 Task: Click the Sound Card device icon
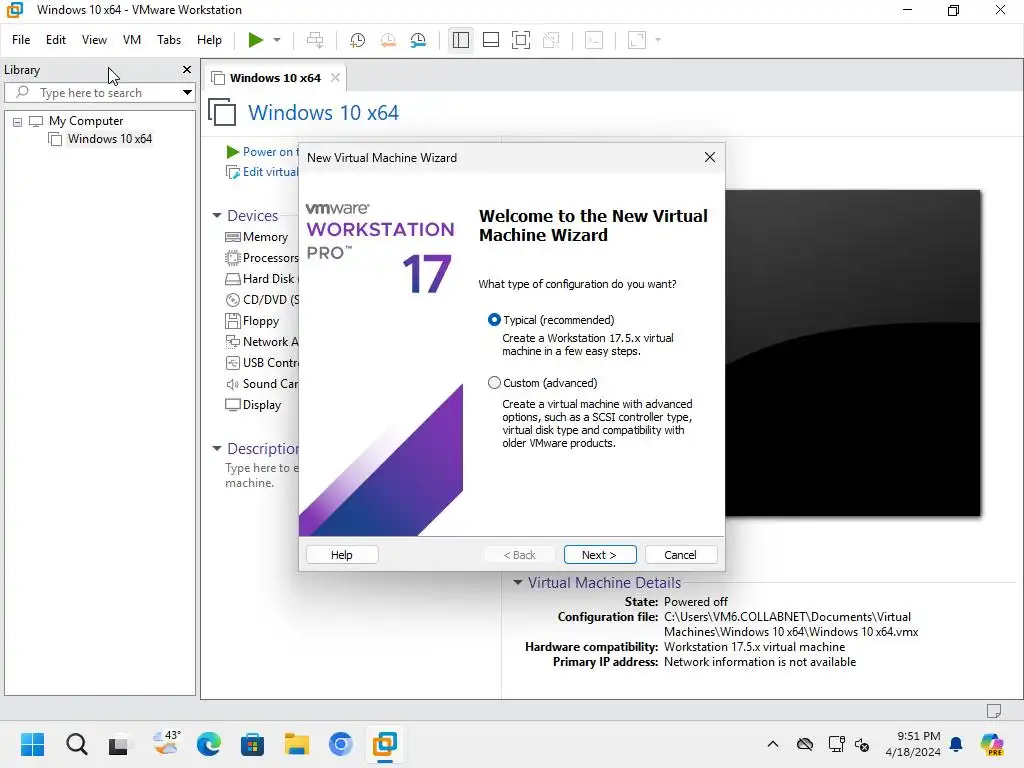232,384
